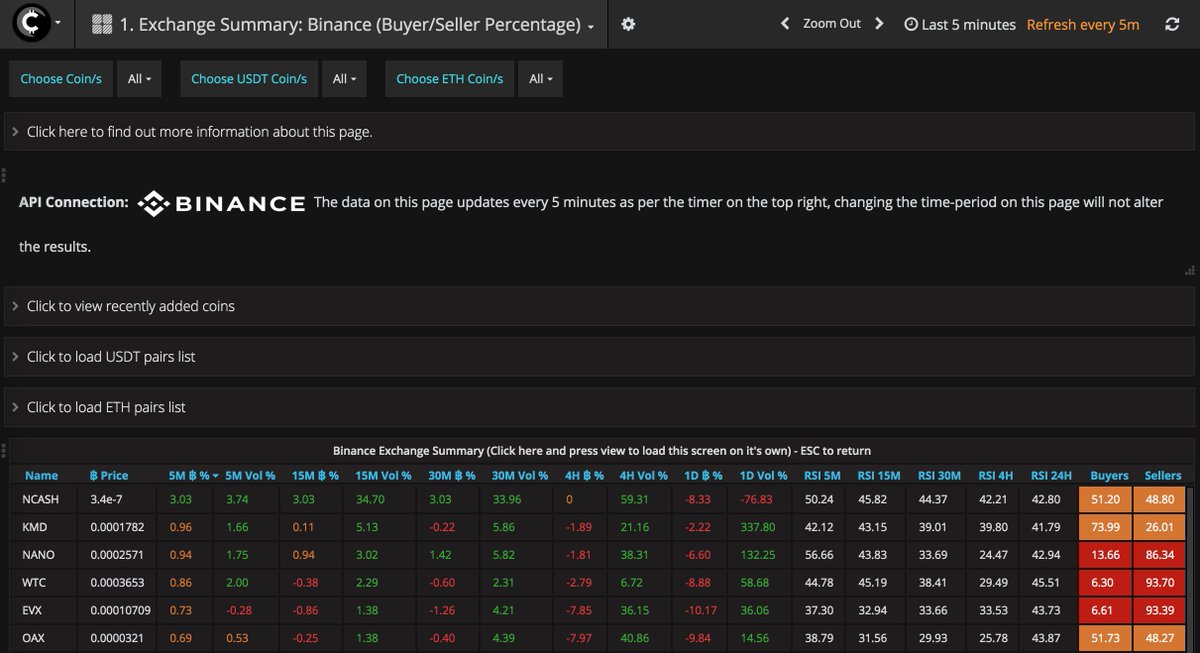Sort table by 5M Vol % column

[x=249, y=476]
